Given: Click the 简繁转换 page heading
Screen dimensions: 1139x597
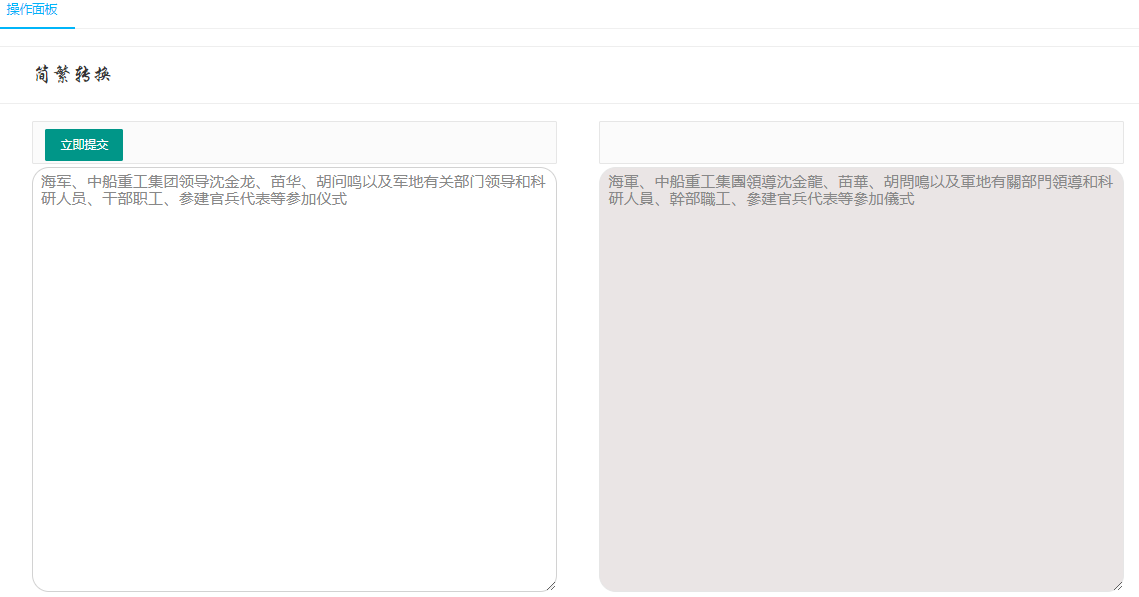Looking at the screenshot, I should (73, 72).
